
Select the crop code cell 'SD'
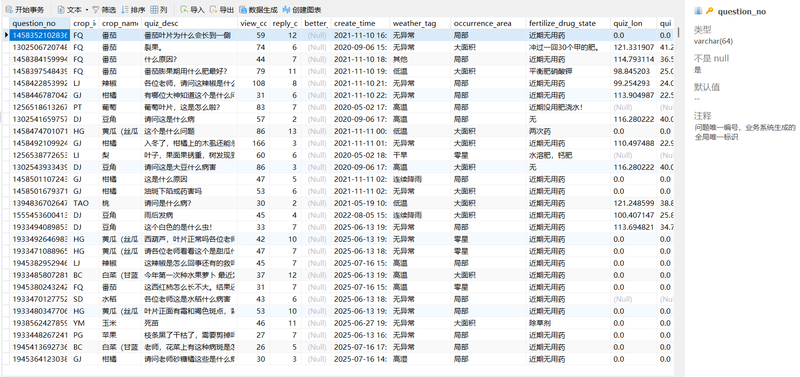(x=85, y=299)
